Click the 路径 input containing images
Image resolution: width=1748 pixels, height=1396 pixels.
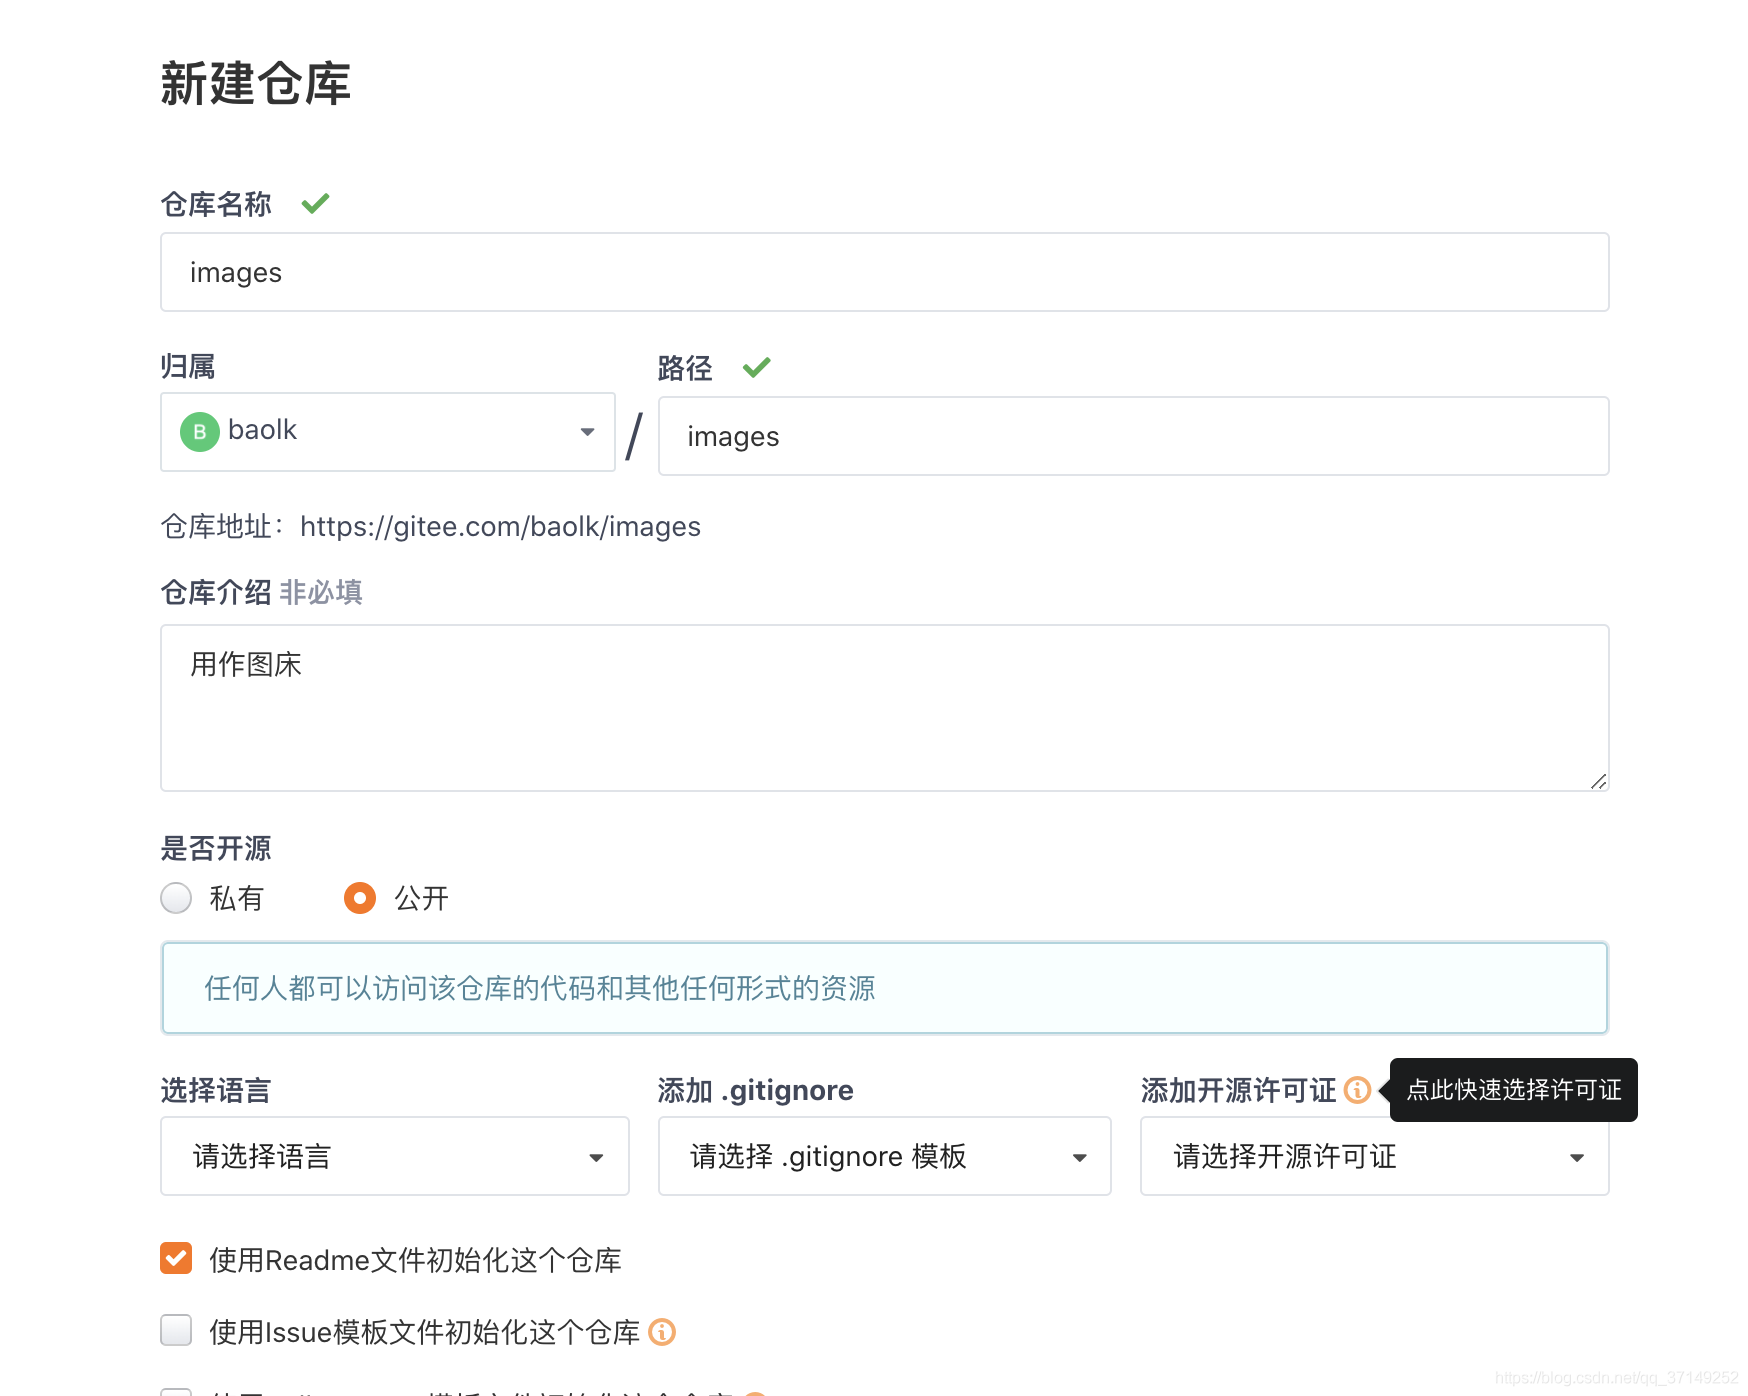(x=1134, y=436)
